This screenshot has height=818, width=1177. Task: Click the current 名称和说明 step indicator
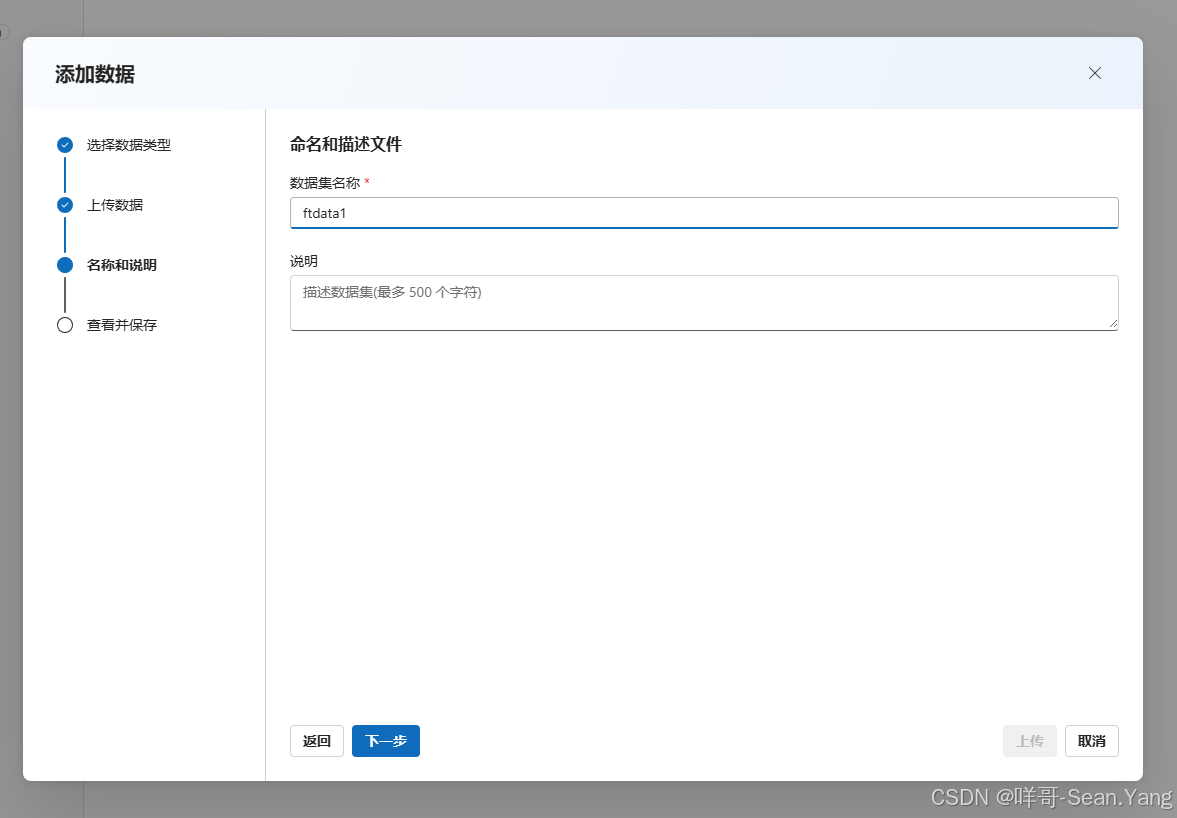[65, 265]
